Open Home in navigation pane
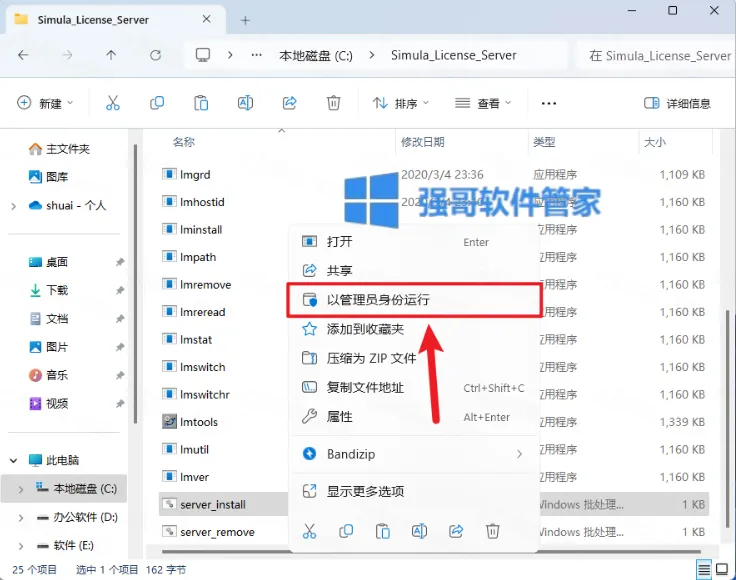 (x=59, y=149)
